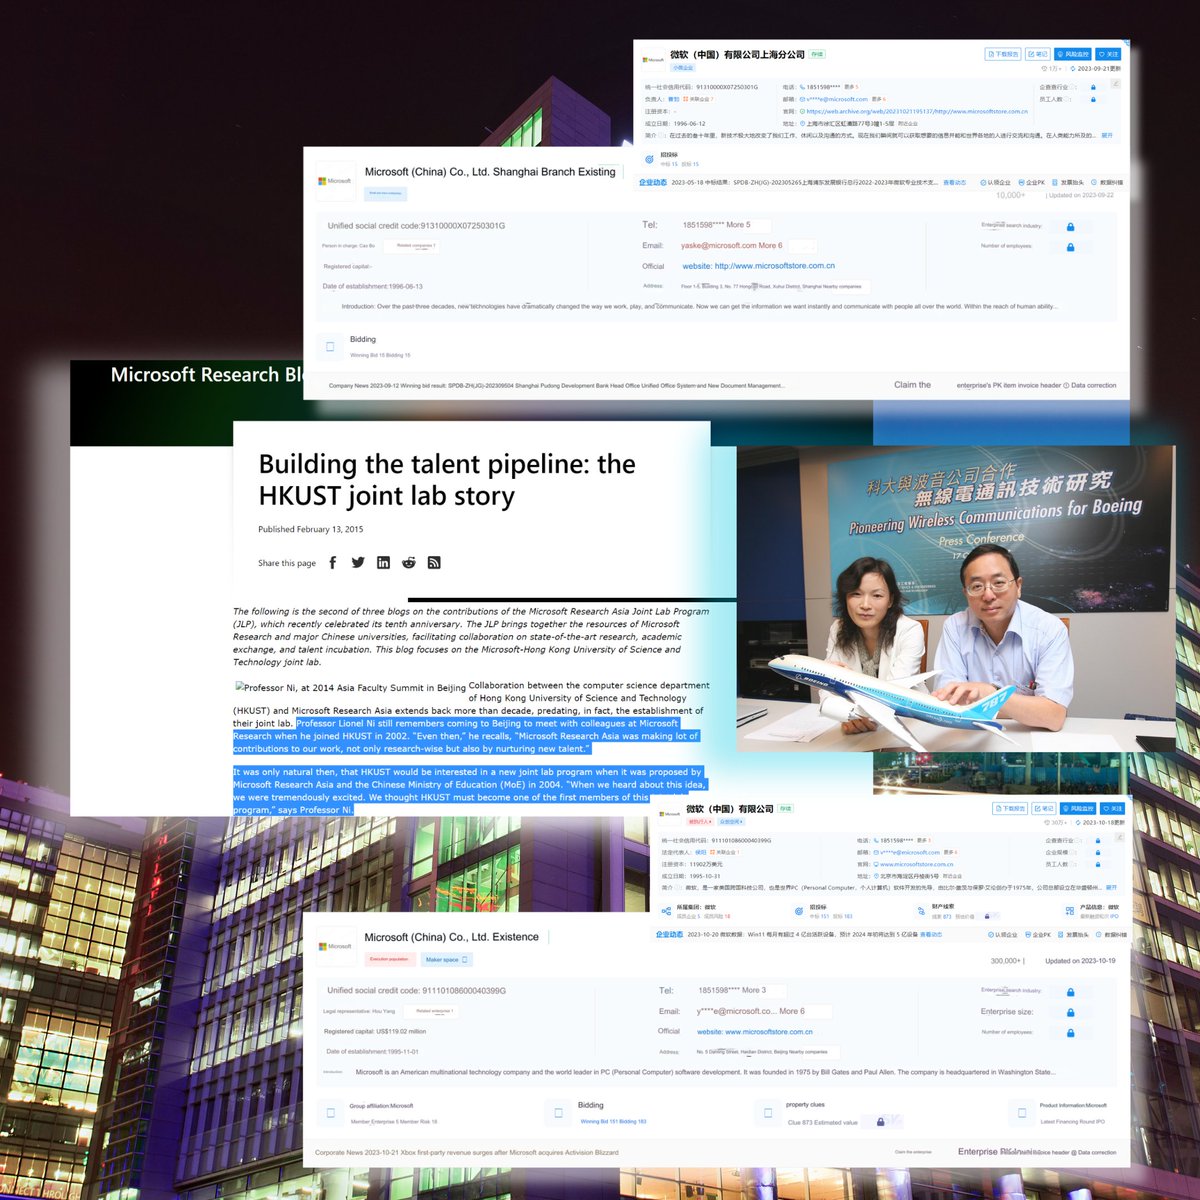Share the blog article on Facebook

tap(333, 563)
